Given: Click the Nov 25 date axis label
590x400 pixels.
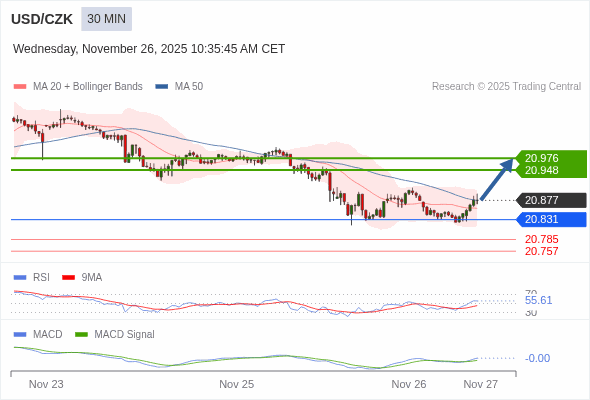Looking at the screenshot, I should coord(237,384).
